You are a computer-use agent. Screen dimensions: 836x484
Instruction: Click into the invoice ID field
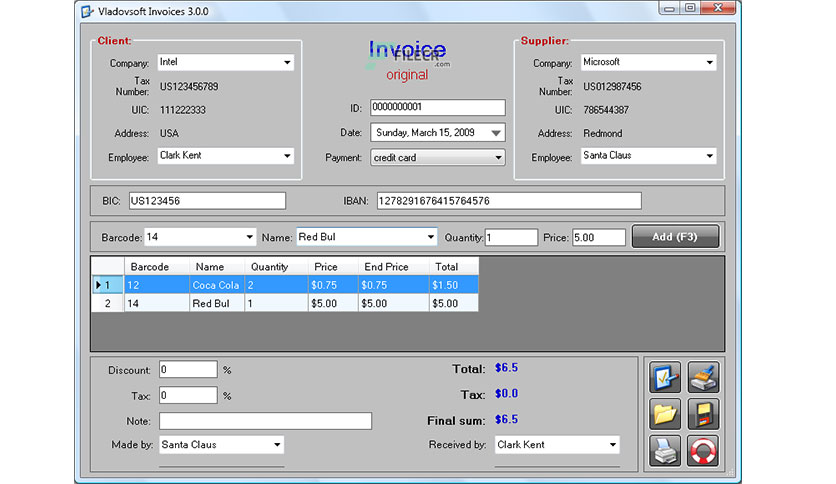coord(437,107)
